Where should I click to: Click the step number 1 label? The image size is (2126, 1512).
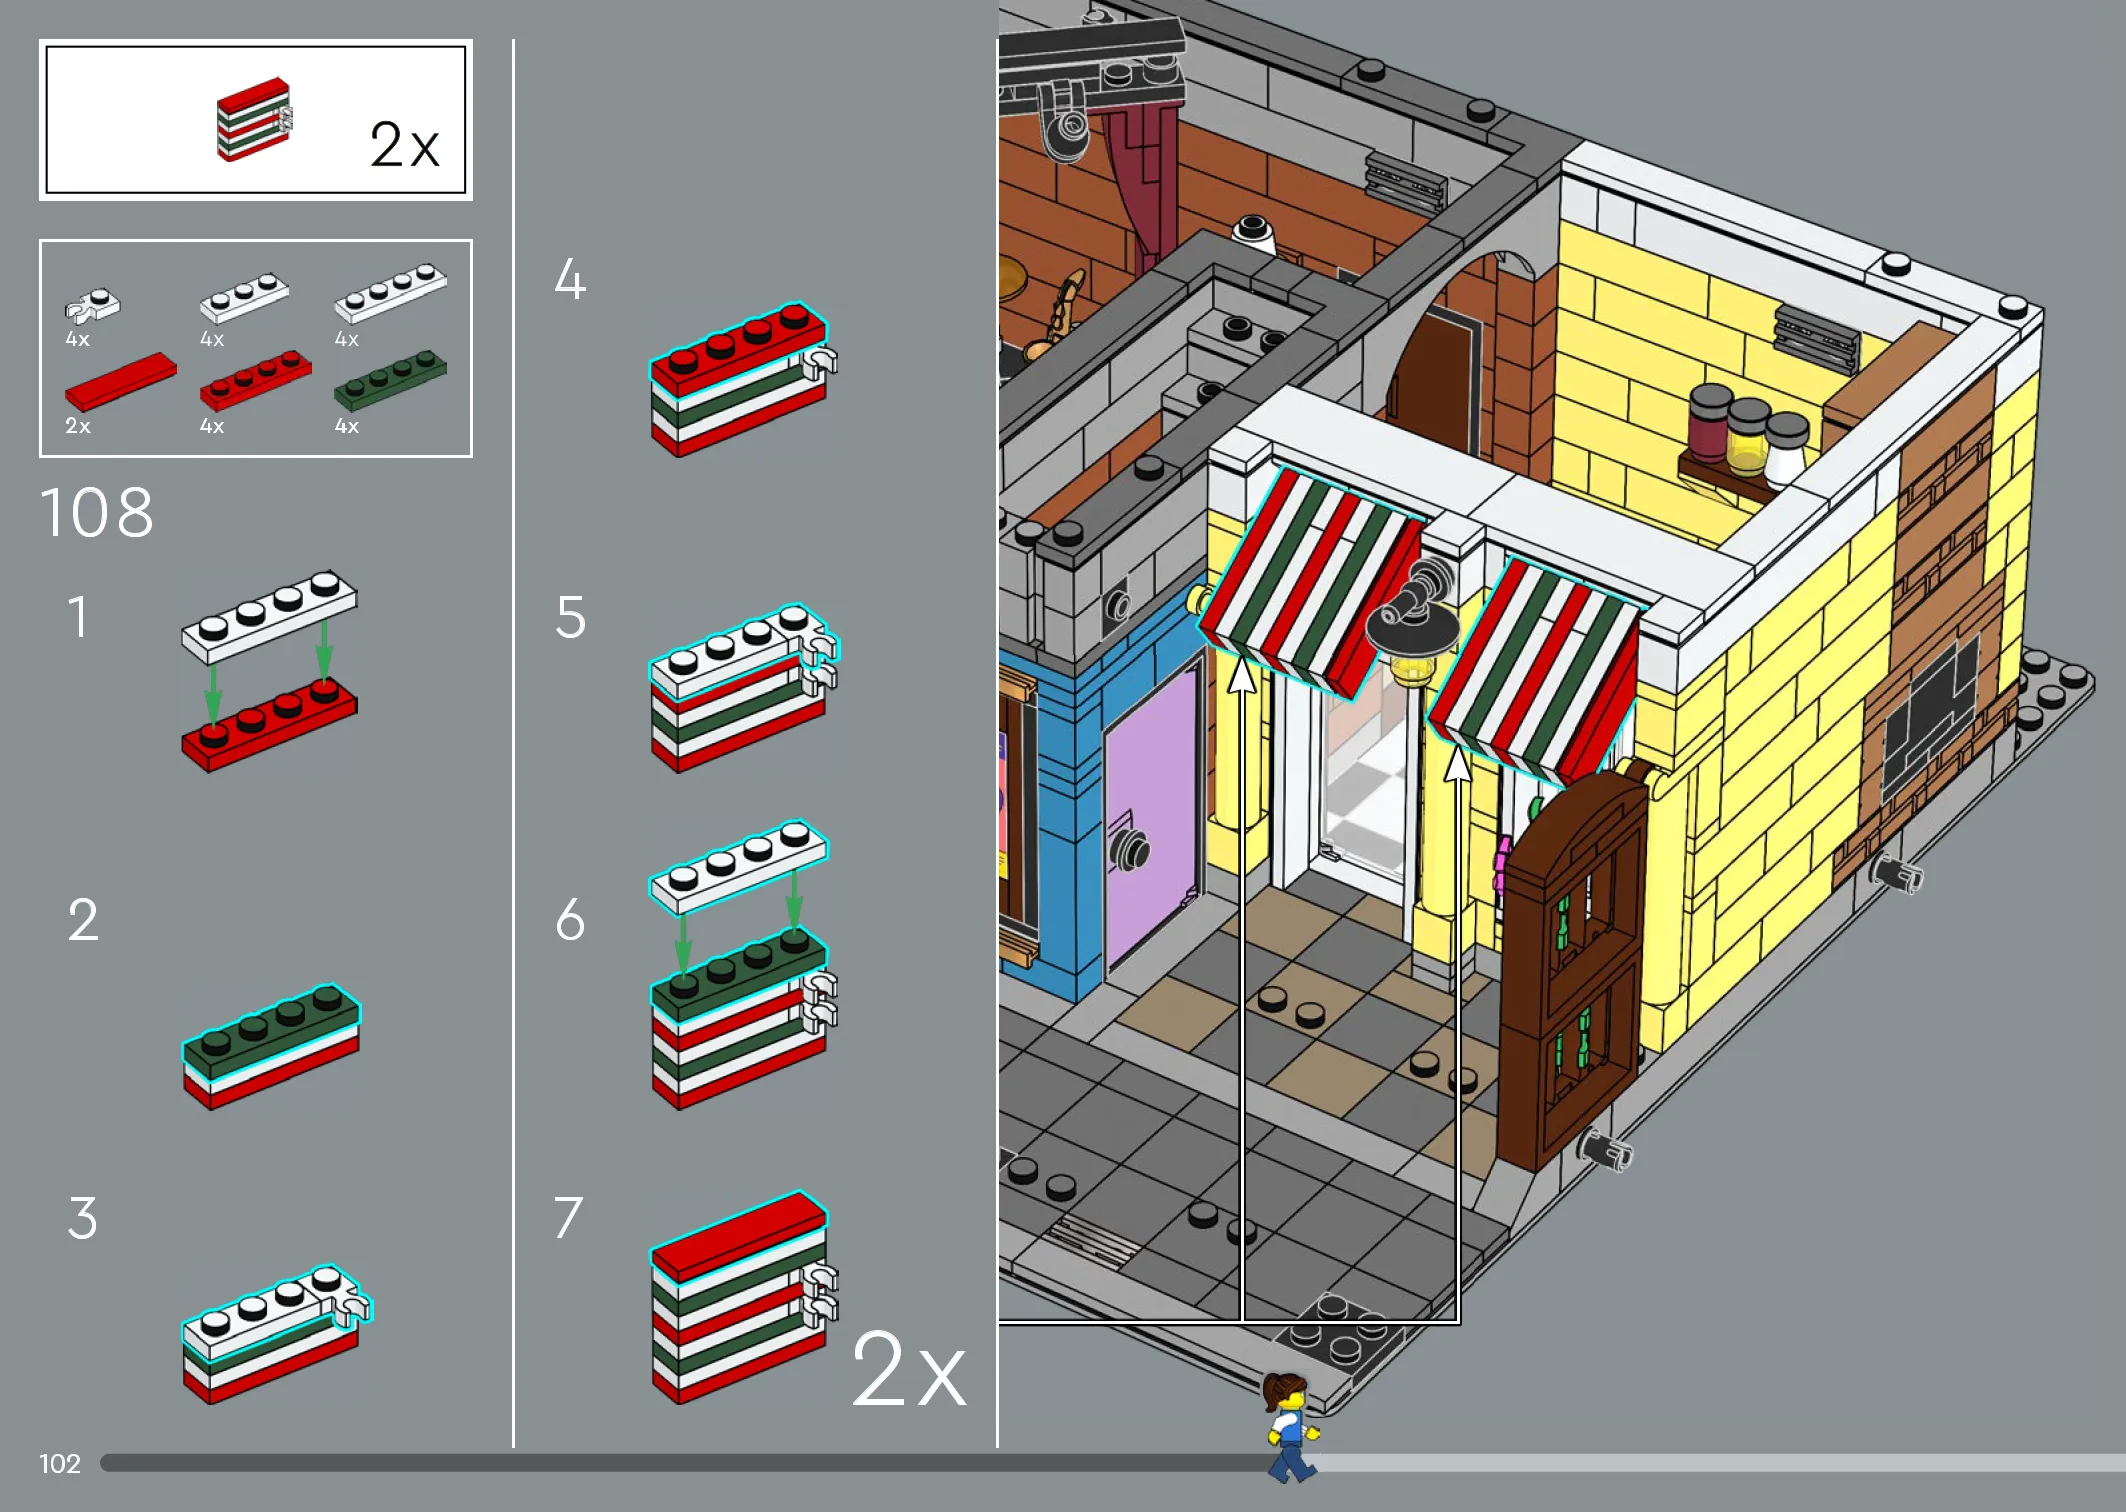[78, 617]
